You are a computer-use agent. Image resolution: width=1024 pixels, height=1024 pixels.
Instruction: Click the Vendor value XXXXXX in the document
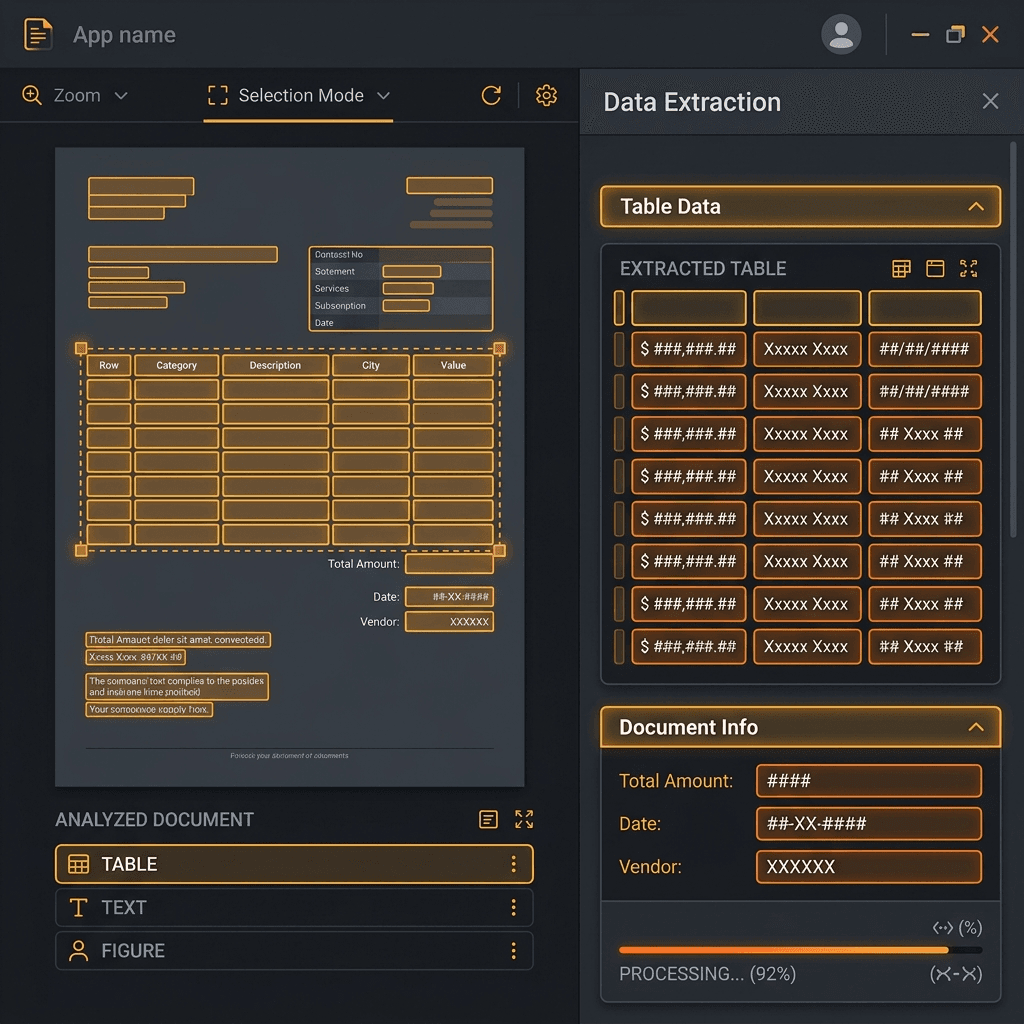tap(449, 621)
